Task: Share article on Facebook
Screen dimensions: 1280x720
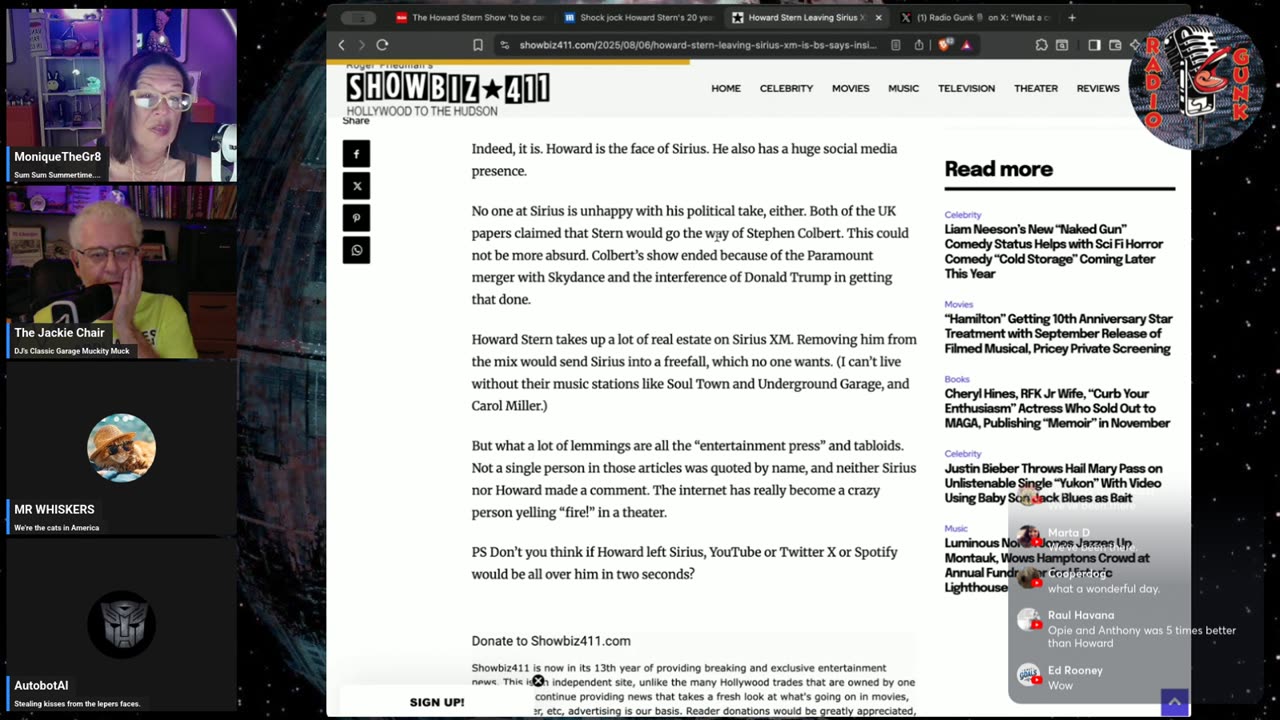Action: tap(356, 153)
